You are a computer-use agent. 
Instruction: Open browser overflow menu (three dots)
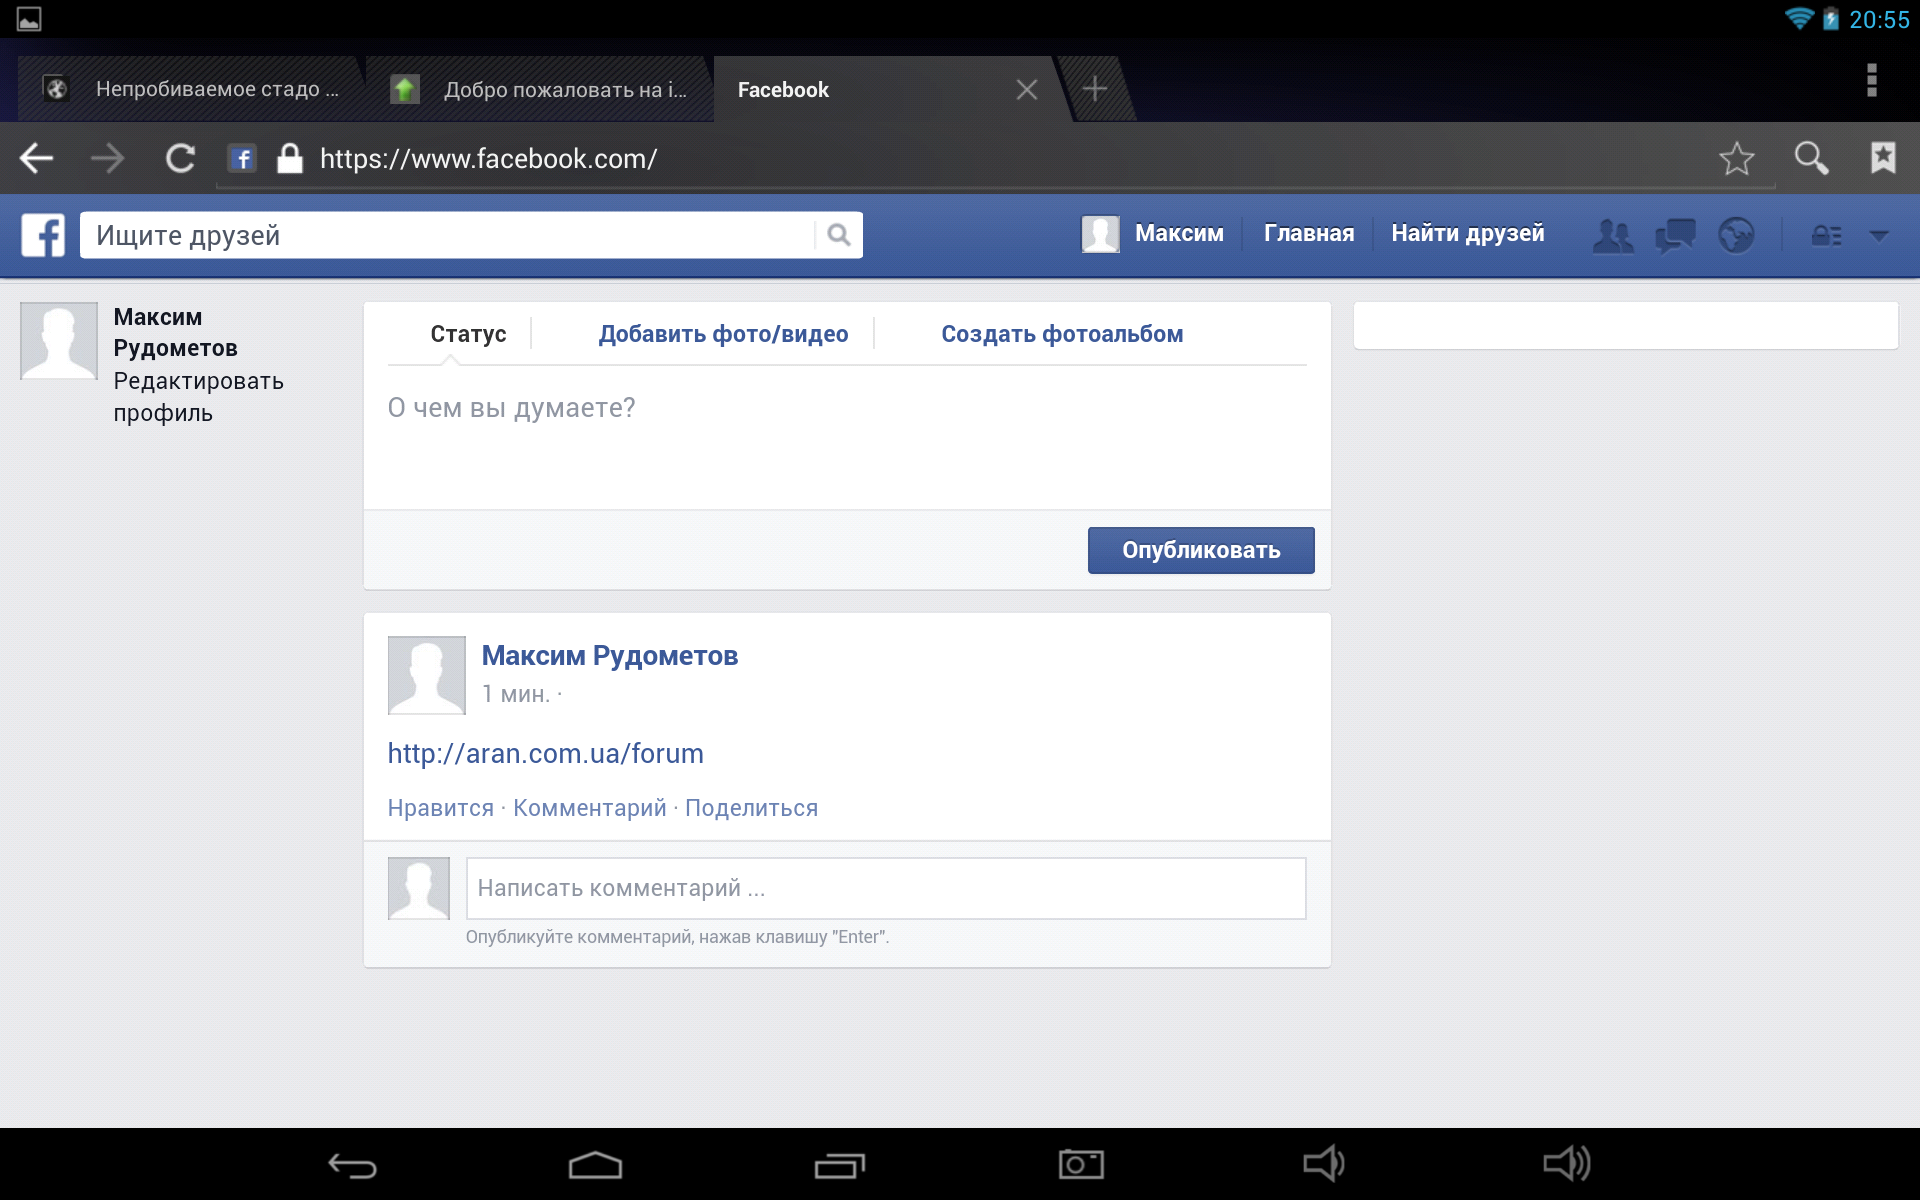click(1872, 80)
